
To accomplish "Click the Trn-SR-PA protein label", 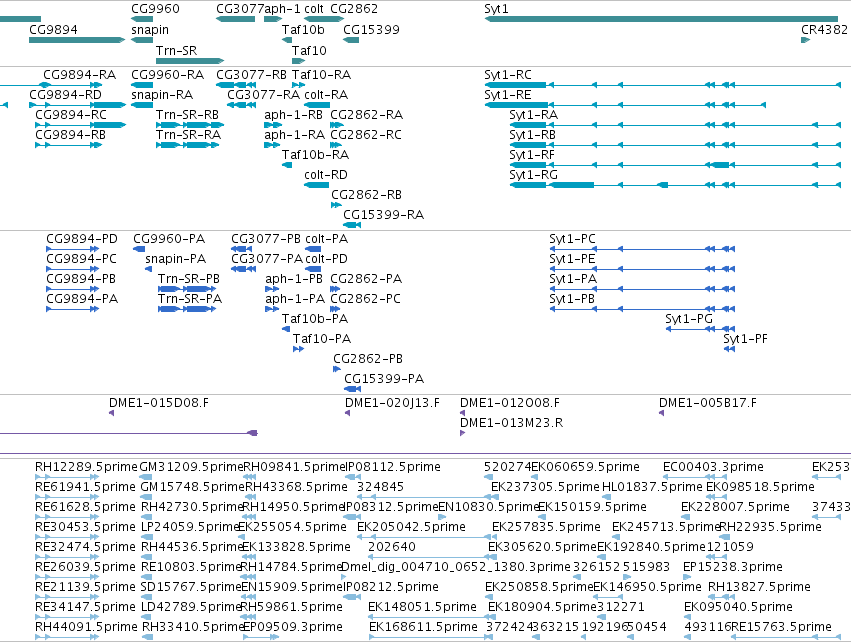I will click(x=190, y=298).
